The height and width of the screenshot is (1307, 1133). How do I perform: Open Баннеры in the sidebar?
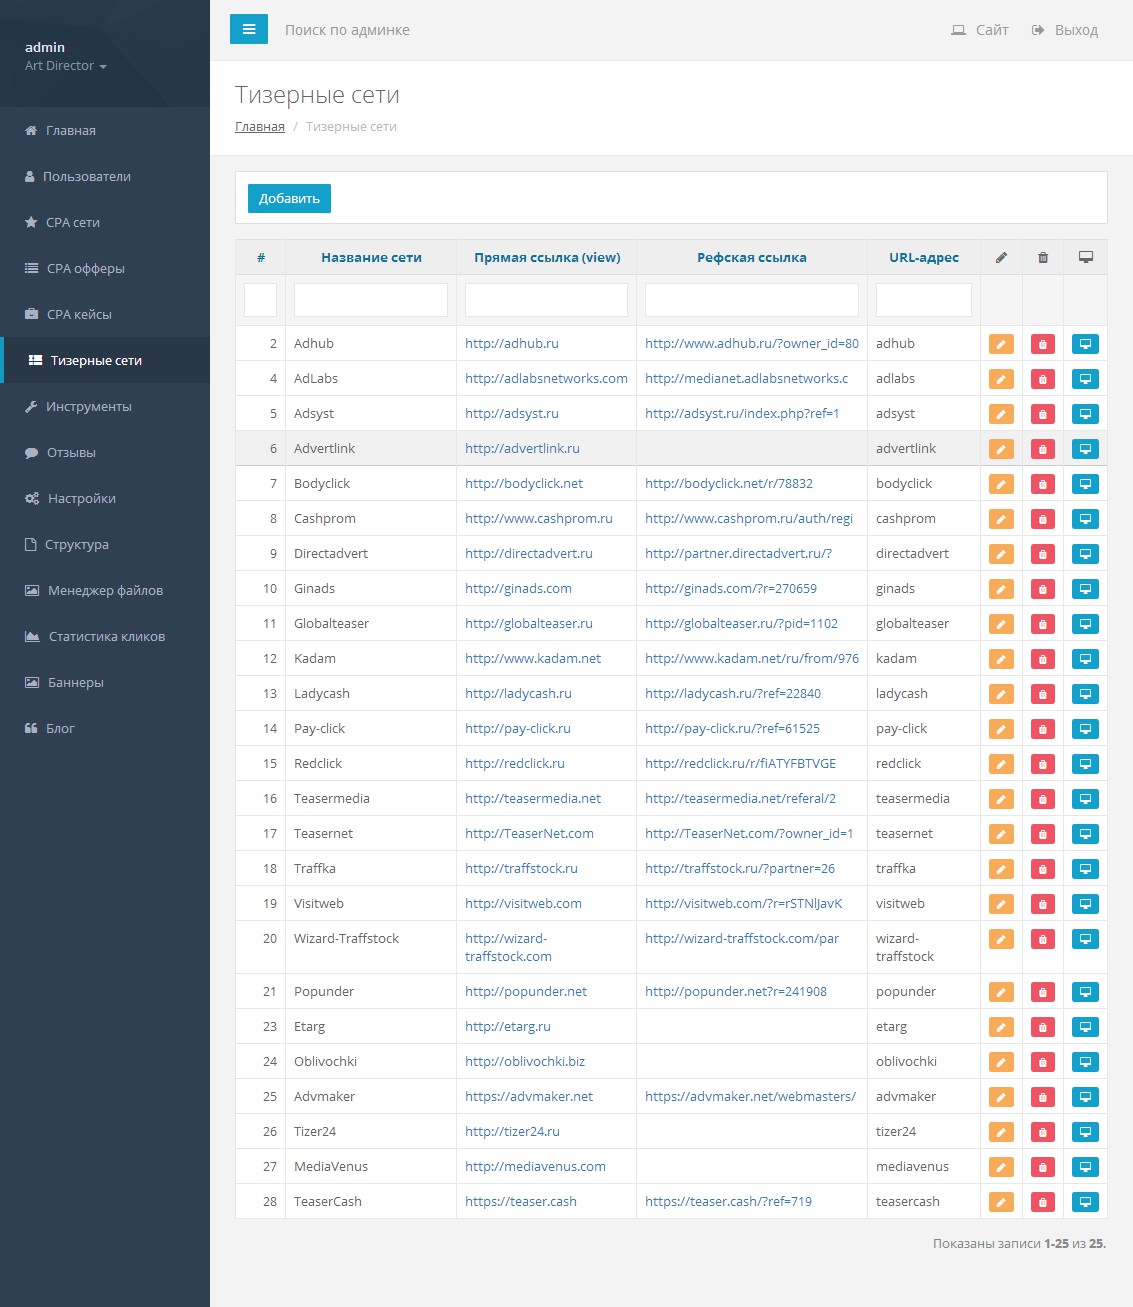(x=105, y=682)
